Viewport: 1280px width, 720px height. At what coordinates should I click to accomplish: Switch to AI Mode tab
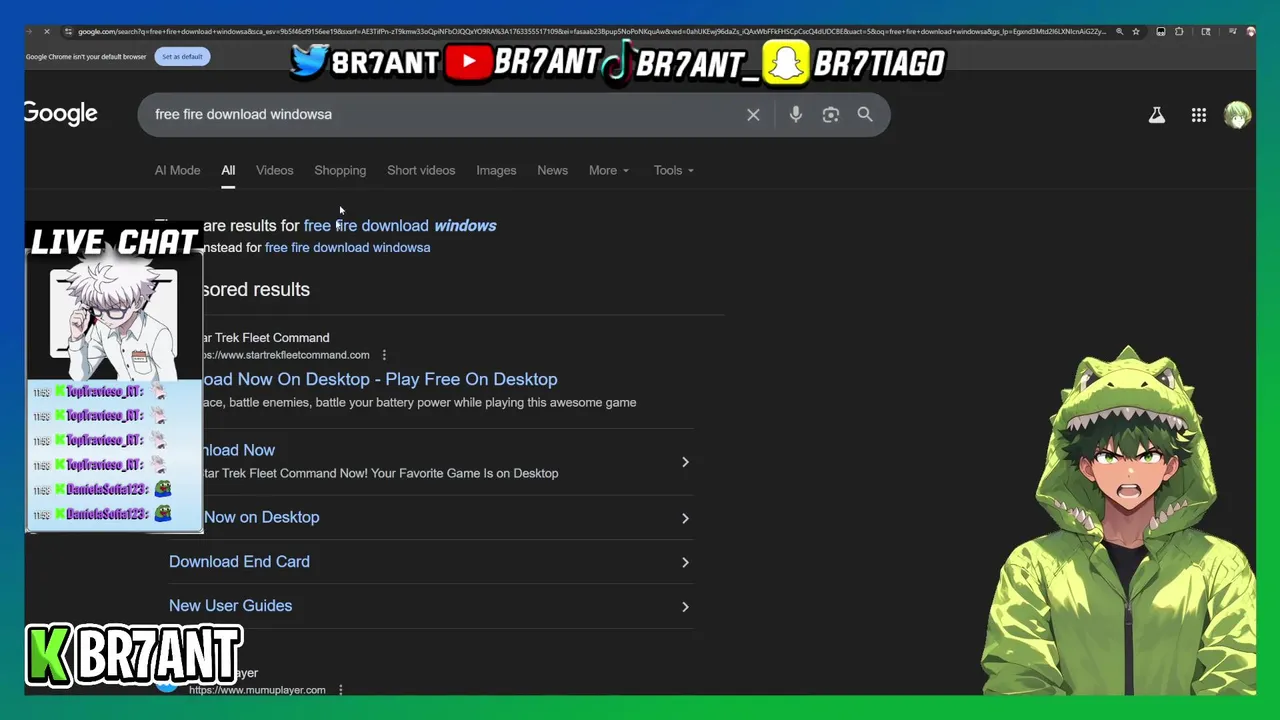(x=177, y=170)
